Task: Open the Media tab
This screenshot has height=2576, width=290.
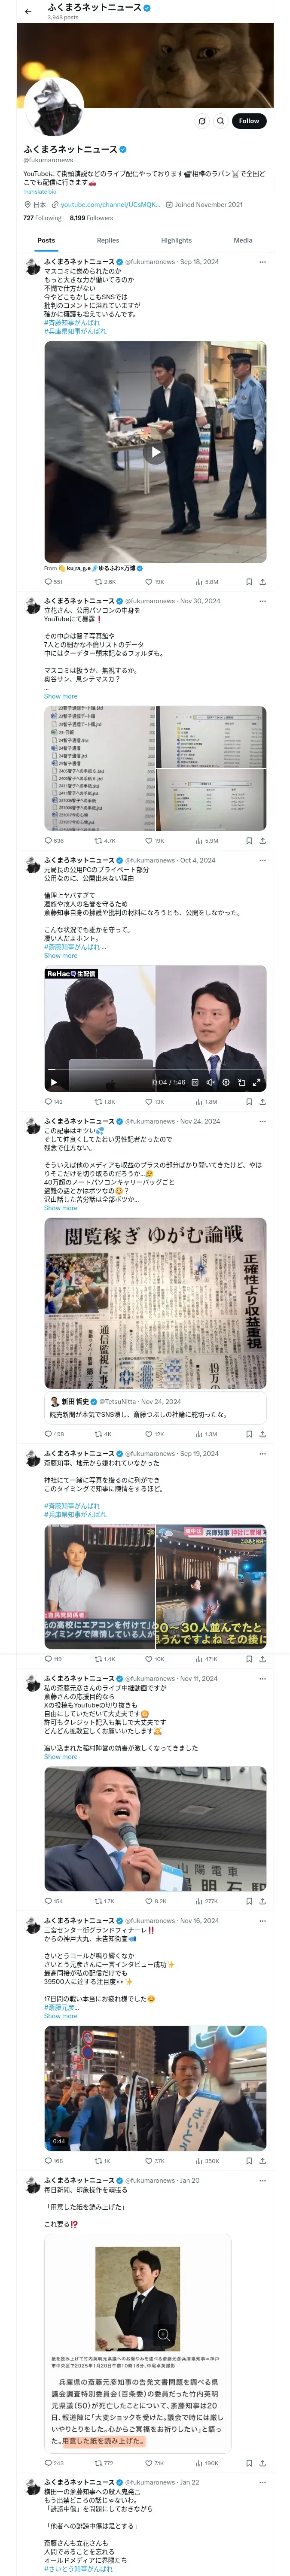Action: point(243,240)
